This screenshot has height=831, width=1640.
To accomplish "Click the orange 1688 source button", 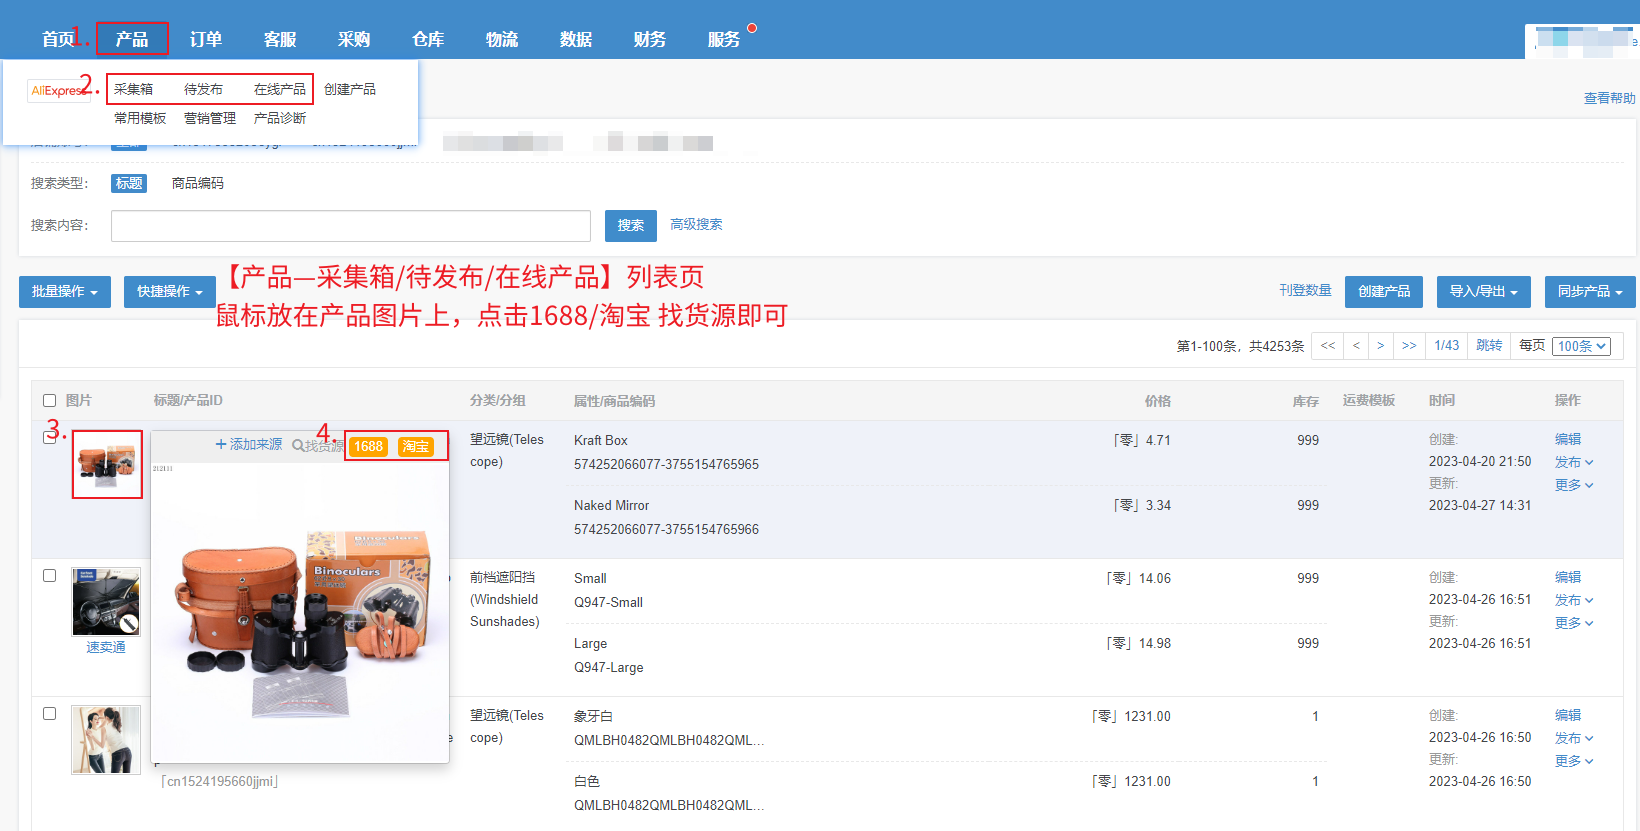I will point(368,447).
